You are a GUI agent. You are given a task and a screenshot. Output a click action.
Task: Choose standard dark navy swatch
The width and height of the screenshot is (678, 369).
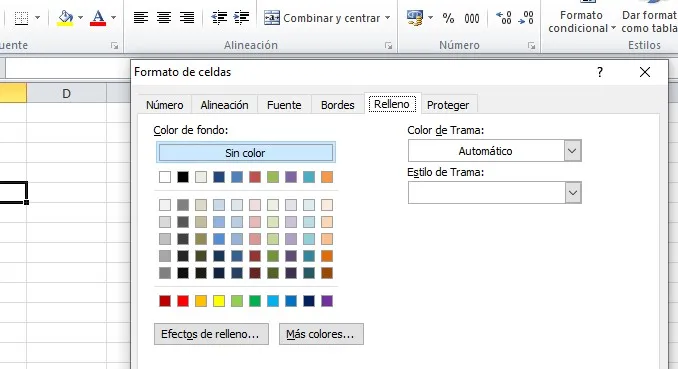309,301
